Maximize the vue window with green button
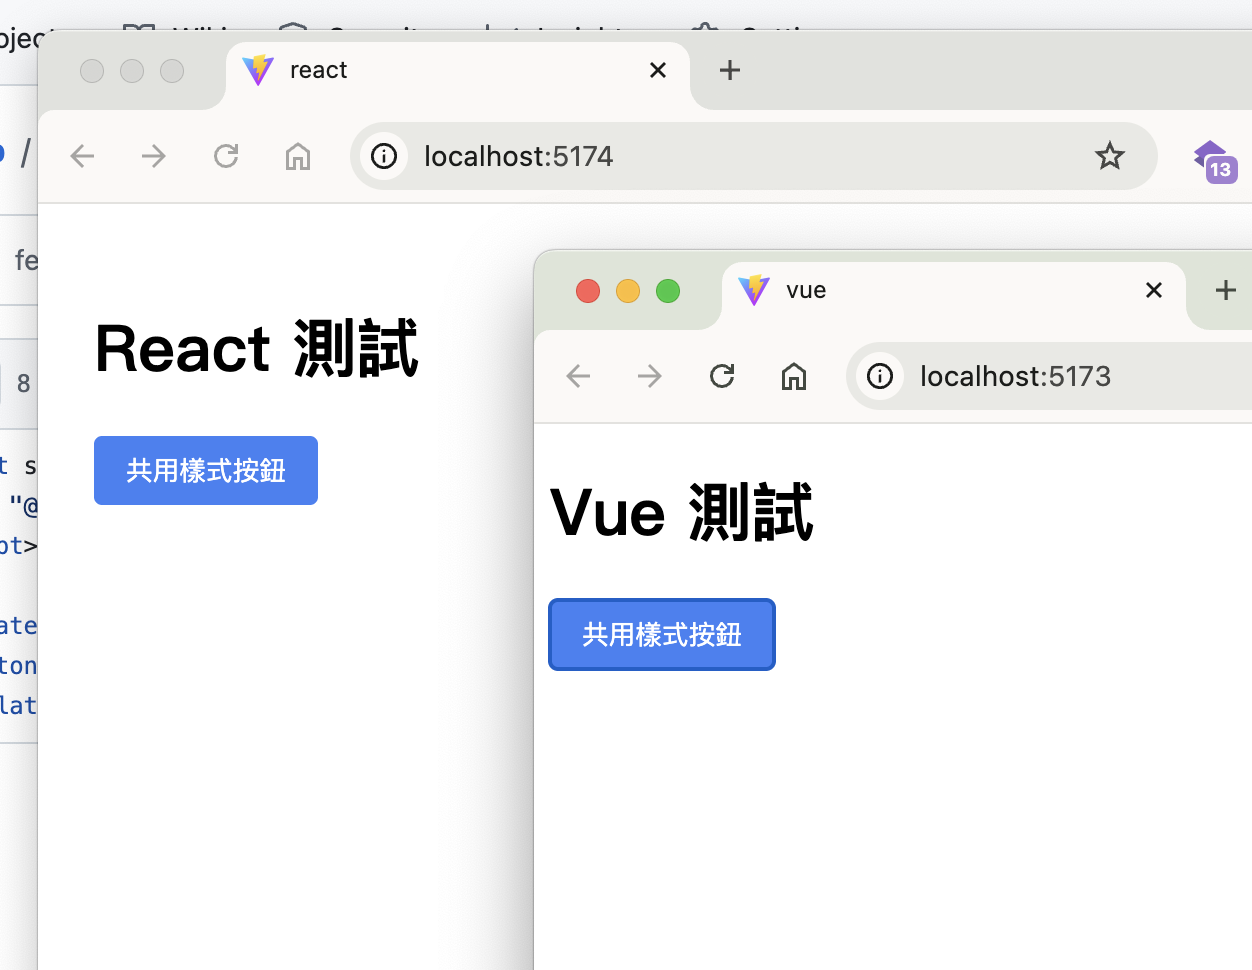This screenshot has height=970, width=1252. click(x=668, y=291)
